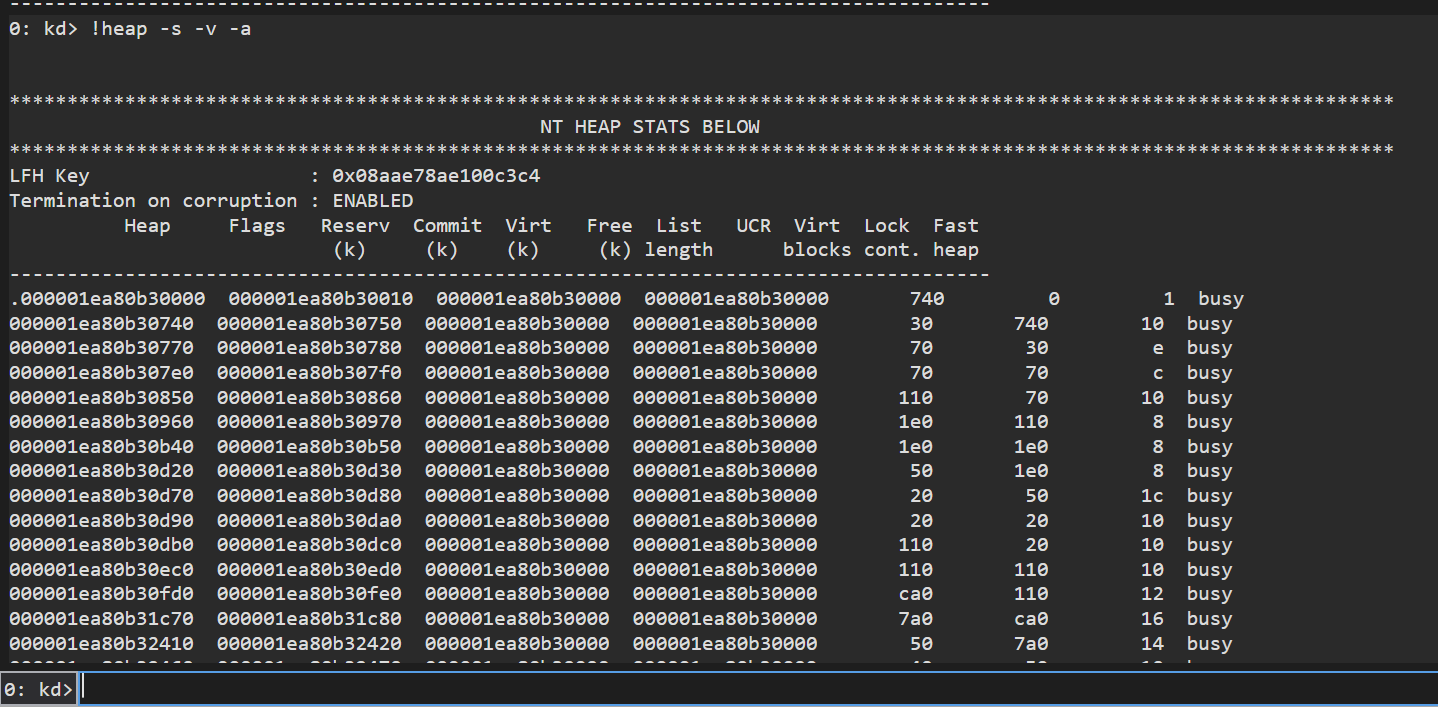Click the "Lock cont." column header
Viewport: 1438px width, 707px height.
[887, 238]
